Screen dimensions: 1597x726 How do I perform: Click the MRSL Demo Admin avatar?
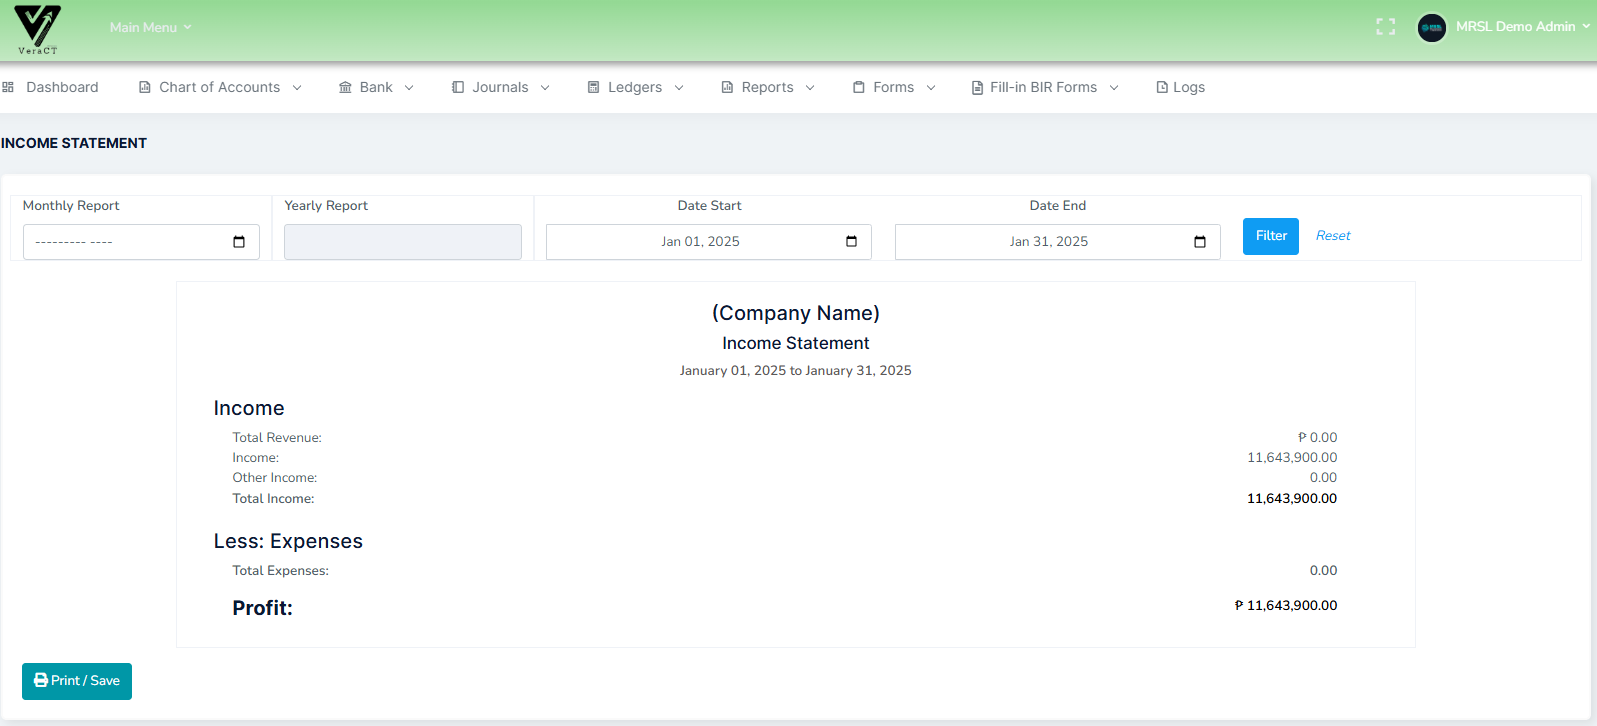[1431, 28]
